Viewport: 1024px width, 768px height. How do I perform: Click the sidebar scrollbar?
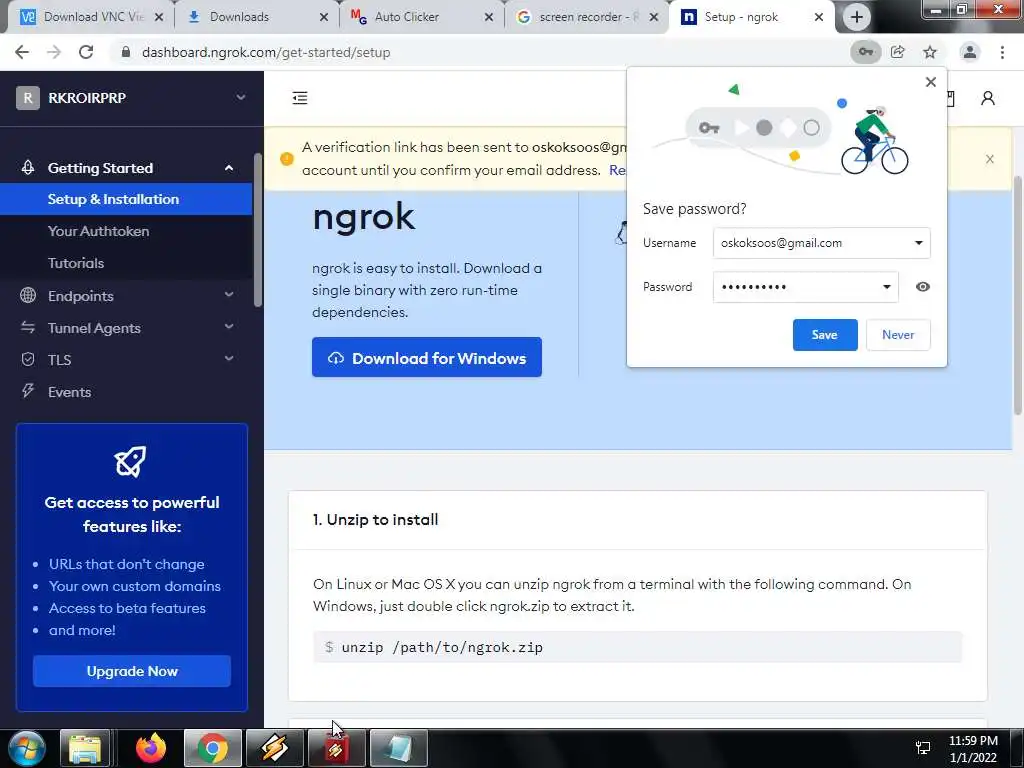(258, 230)
